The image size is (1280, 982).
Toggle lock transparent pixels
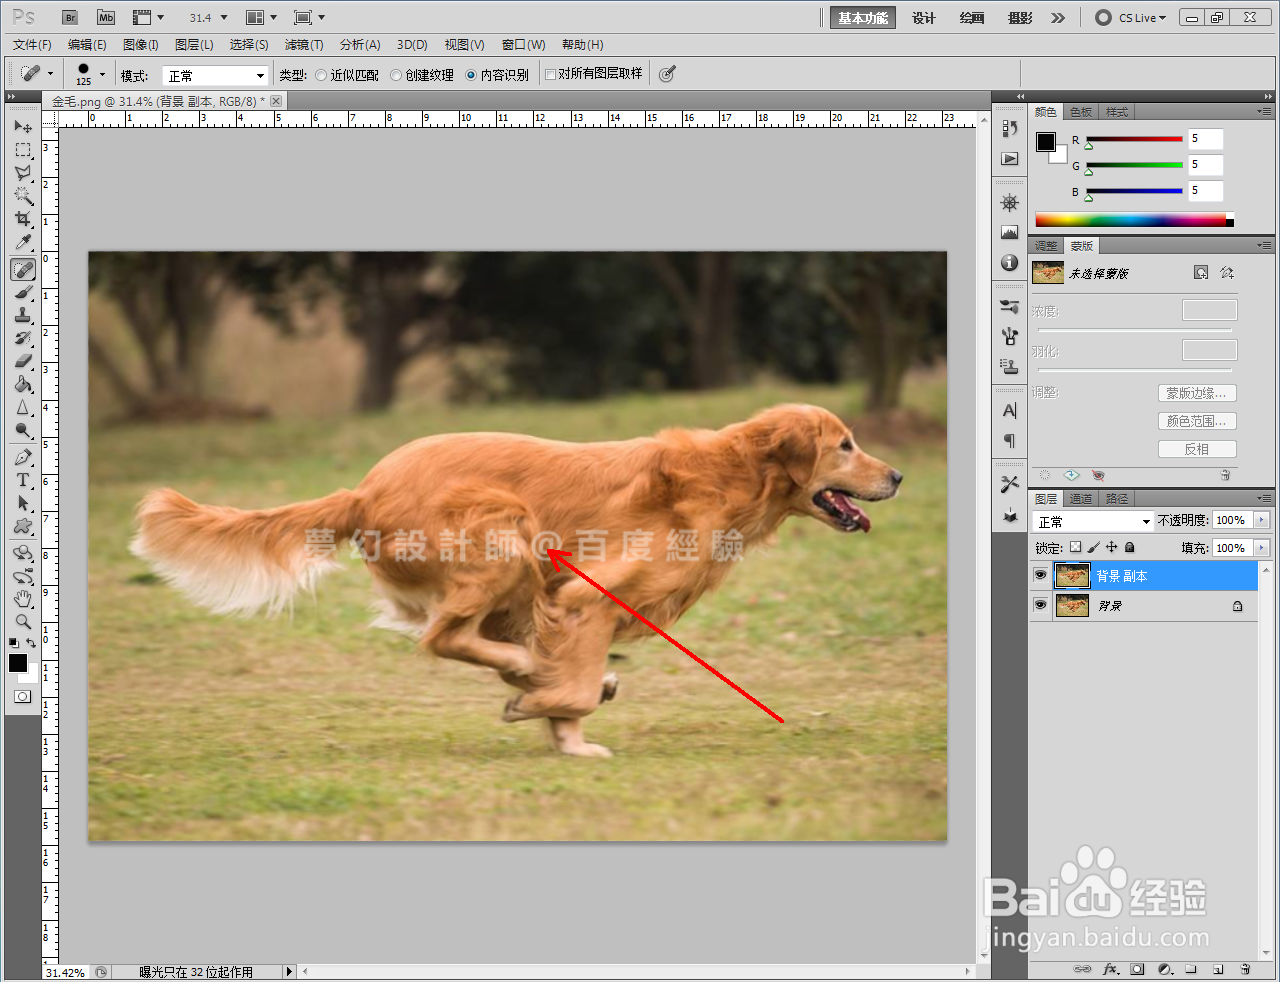point(1075,547)
